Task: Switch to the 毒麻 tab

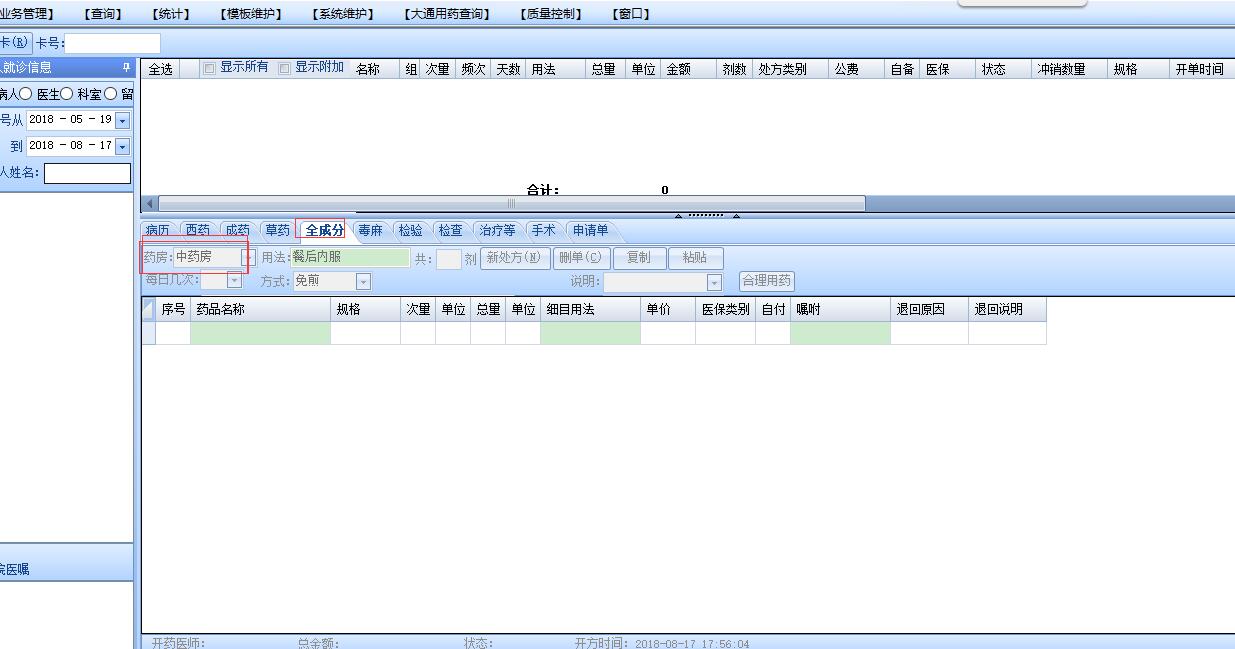Action: 371,230
